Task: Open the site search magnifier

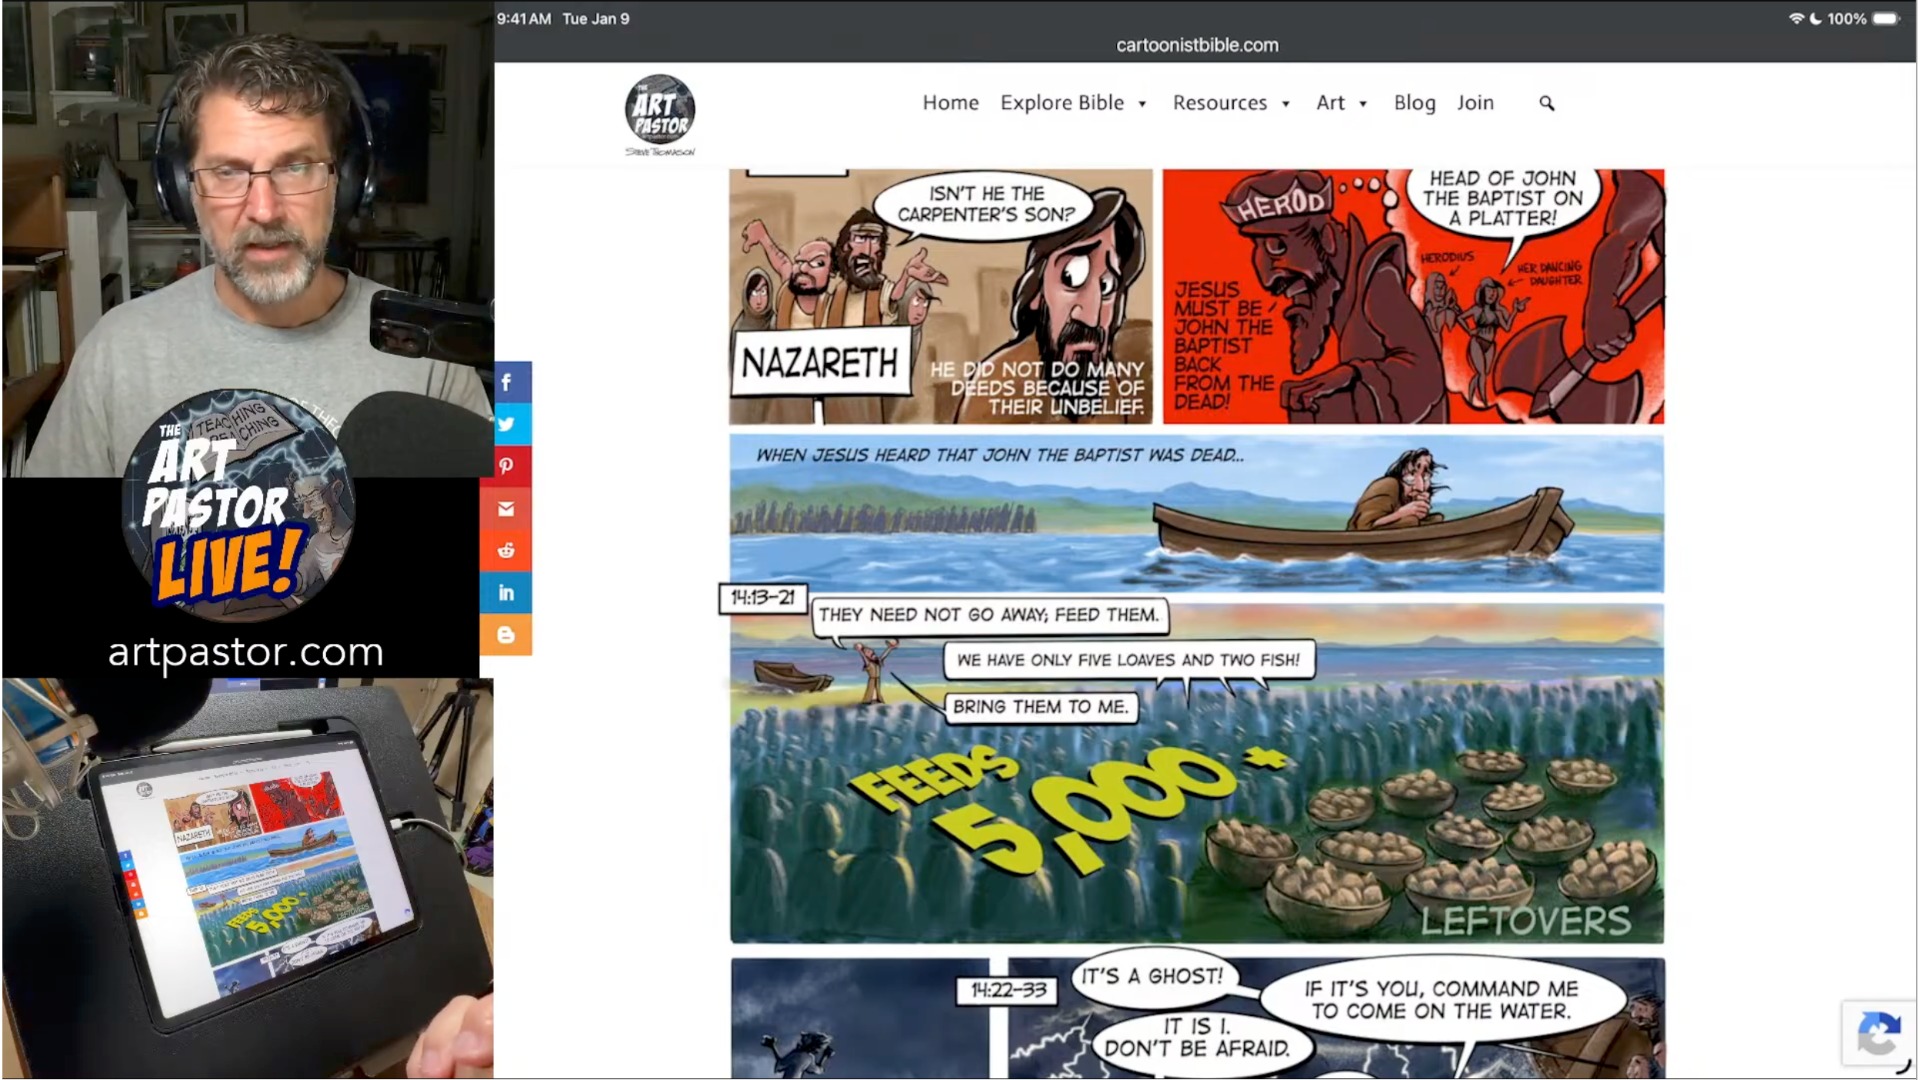Action: pos(1547,103)
